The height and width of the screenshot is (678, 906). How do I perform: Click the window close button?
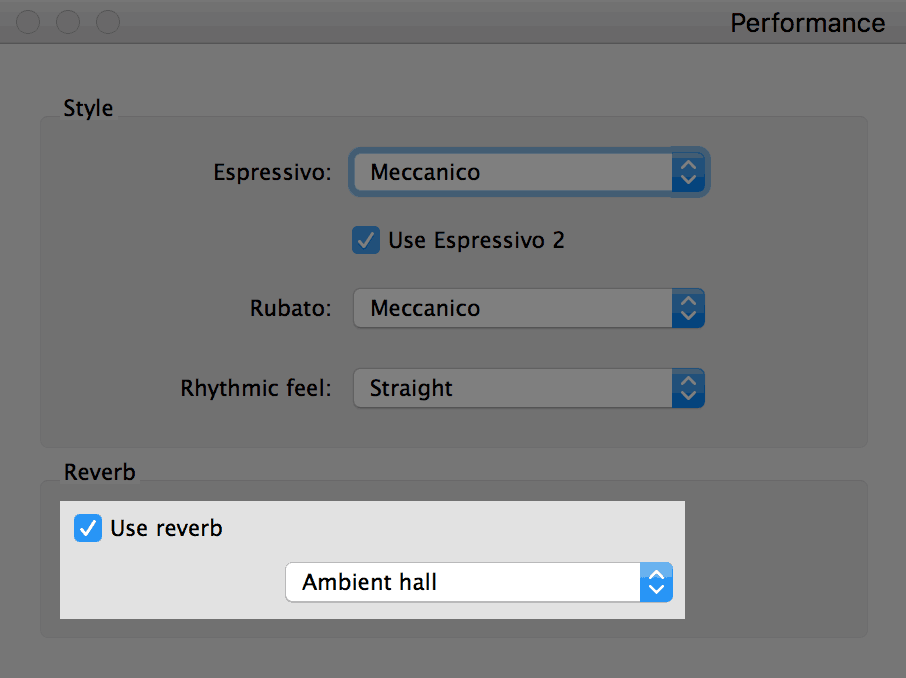[28, 22]
